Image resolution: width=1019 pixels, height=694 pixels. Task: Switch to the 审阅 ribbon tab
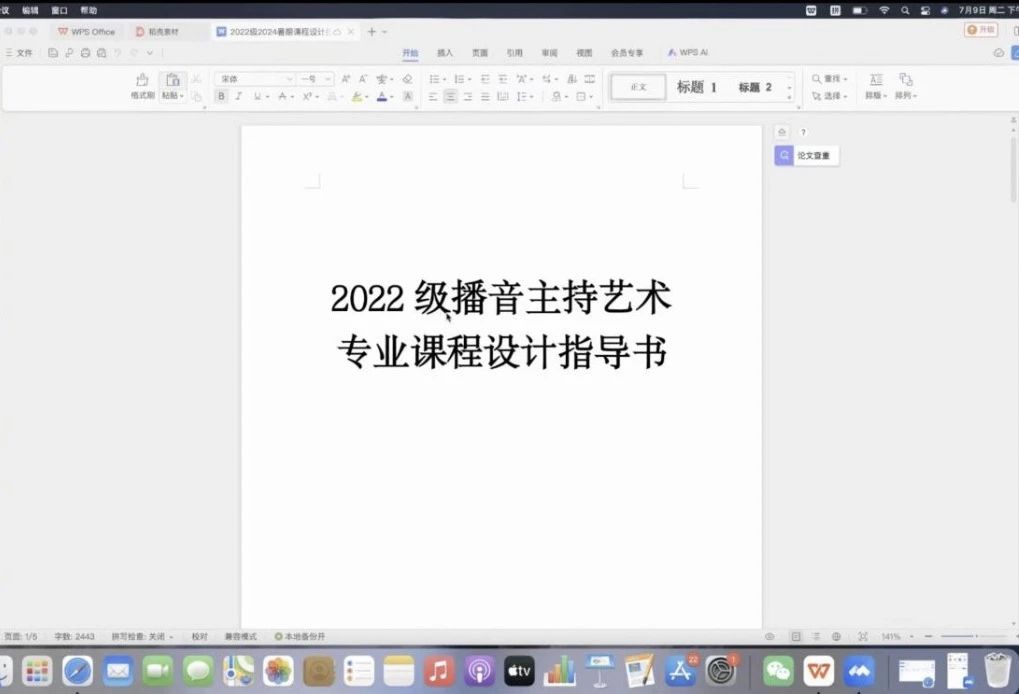[x=549, y=53]
